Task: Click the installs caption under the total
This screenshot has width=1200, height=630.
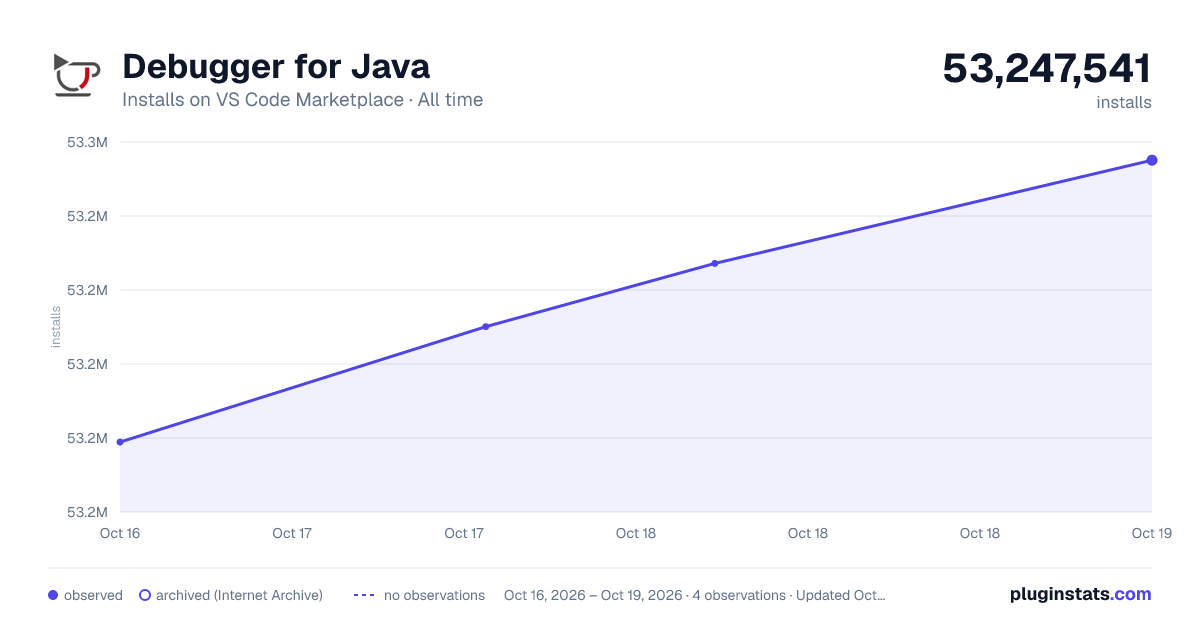Action: click(1124, 102)
